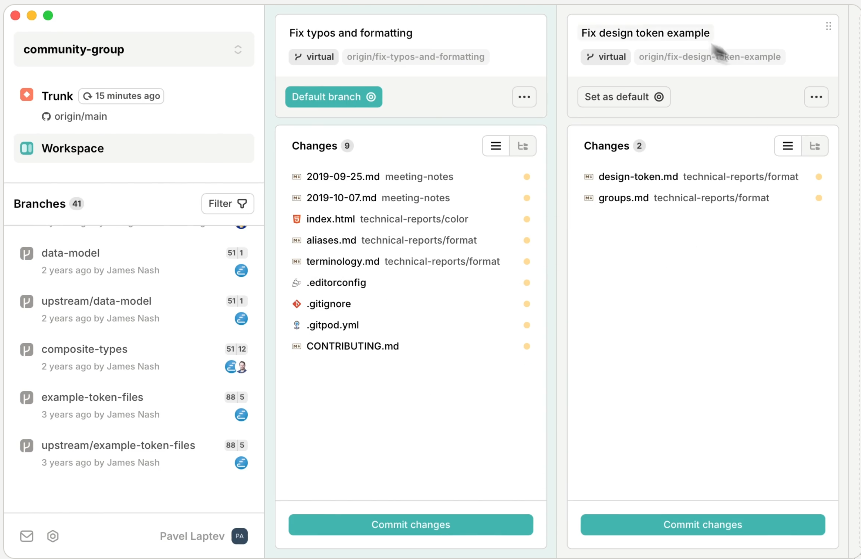Screen dimensions: 861x559
Task: Switch first Changes panel to tree view
Action: tap(523, 146)
